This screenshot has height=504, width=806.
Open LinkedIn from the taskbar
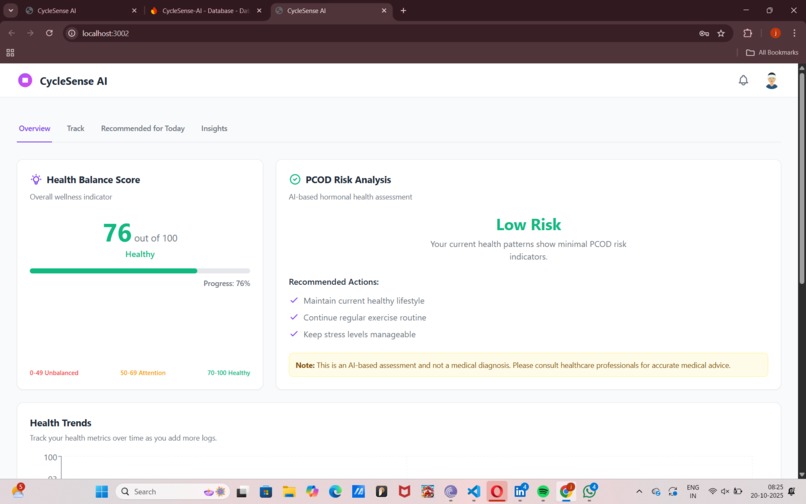point(520,492)
